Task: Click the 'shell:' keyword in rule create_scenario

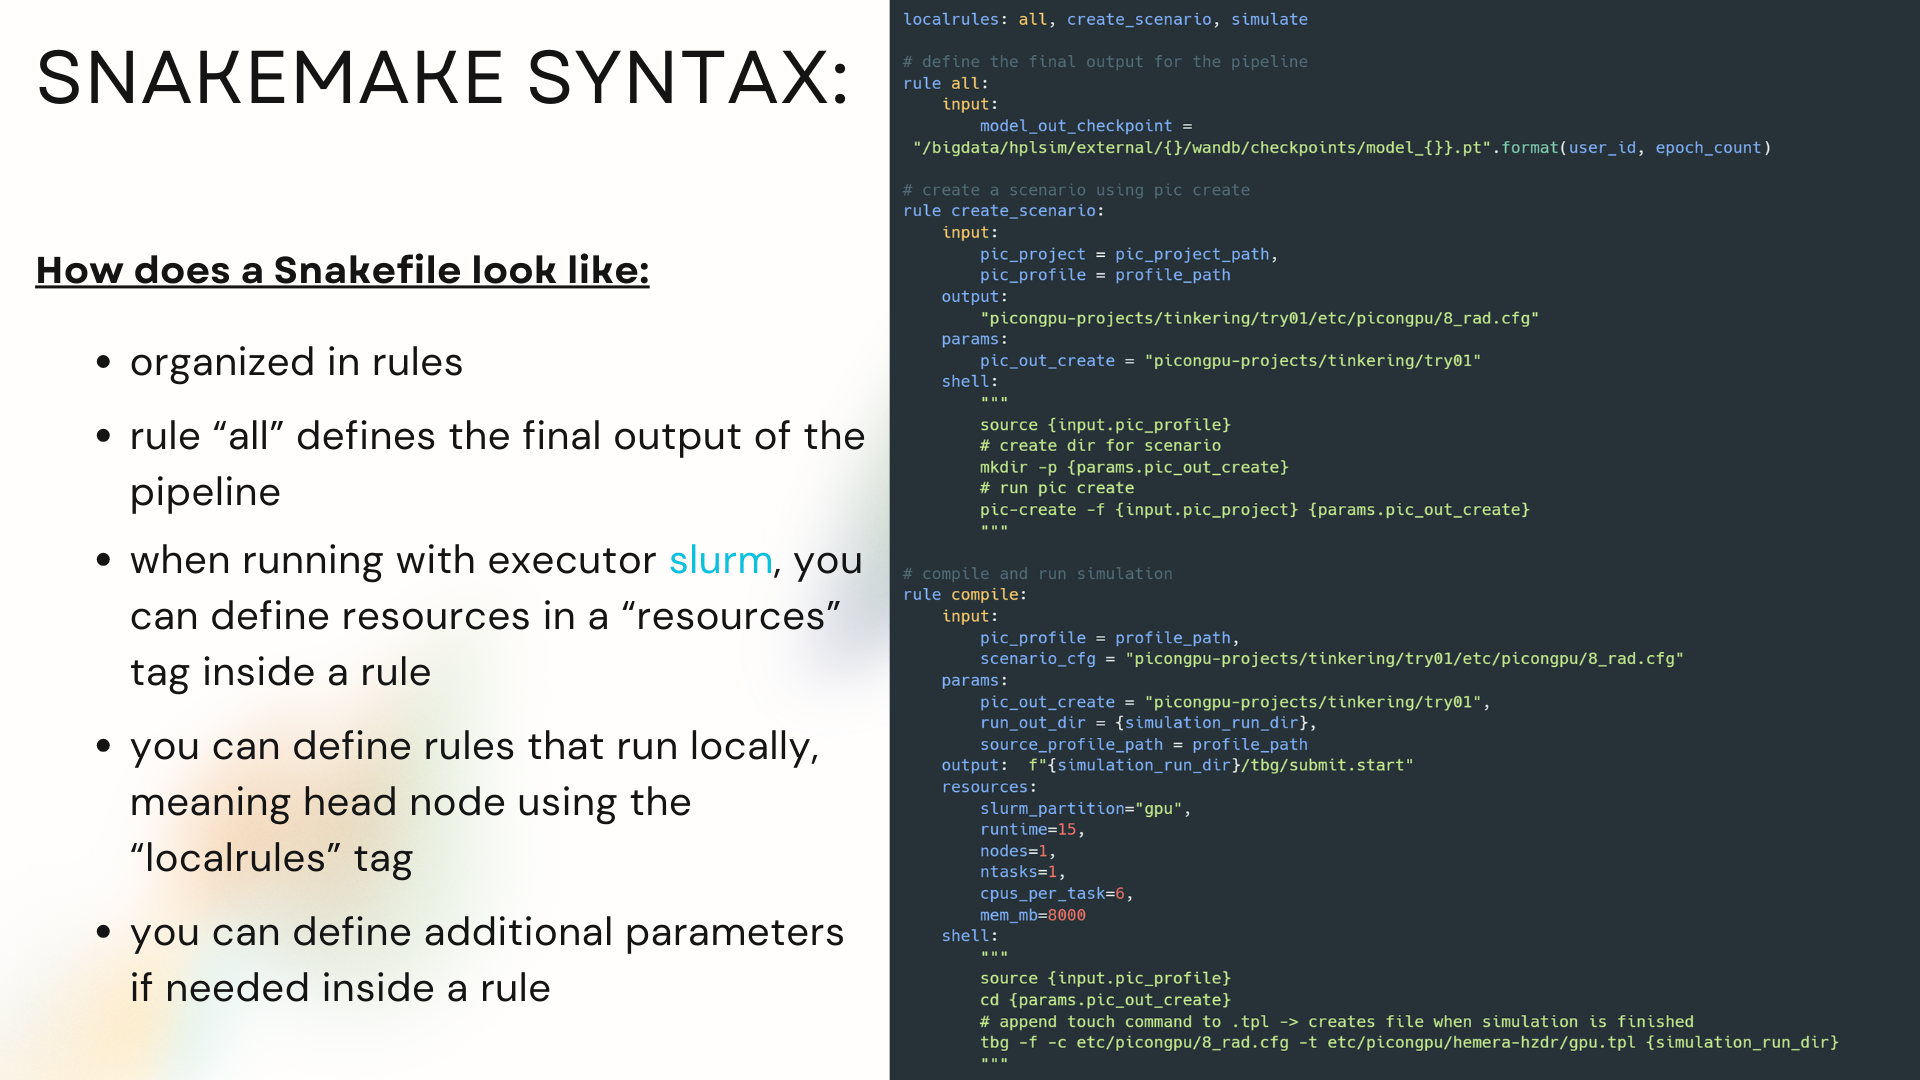Action: tap(970, 382)
